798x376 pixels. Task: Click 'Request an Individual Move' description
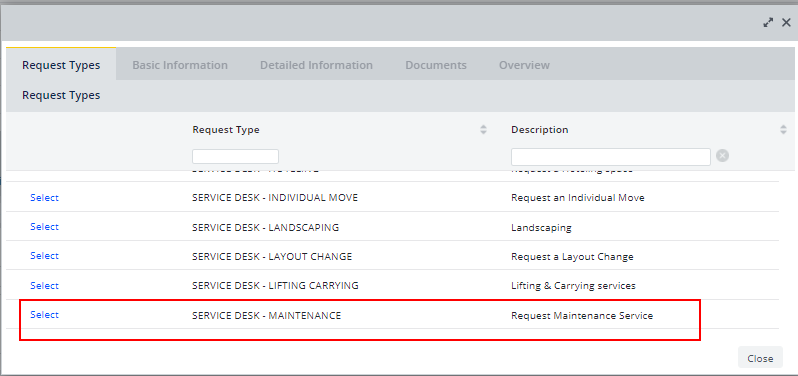[x=578, y=197]
